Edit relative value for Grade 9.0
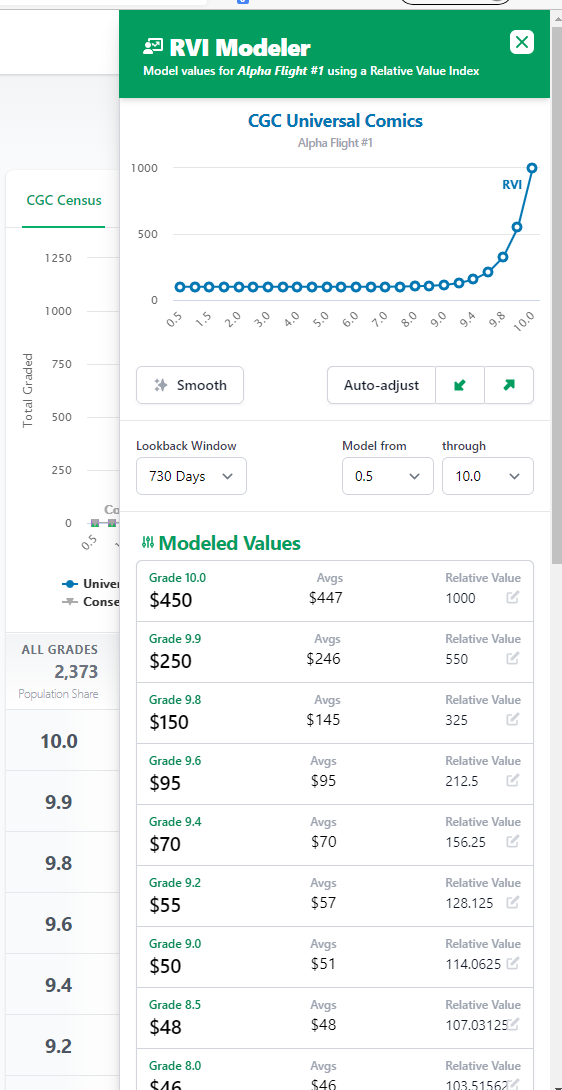Viewport: 562px width, 1090px height. [x=513, y=963]
